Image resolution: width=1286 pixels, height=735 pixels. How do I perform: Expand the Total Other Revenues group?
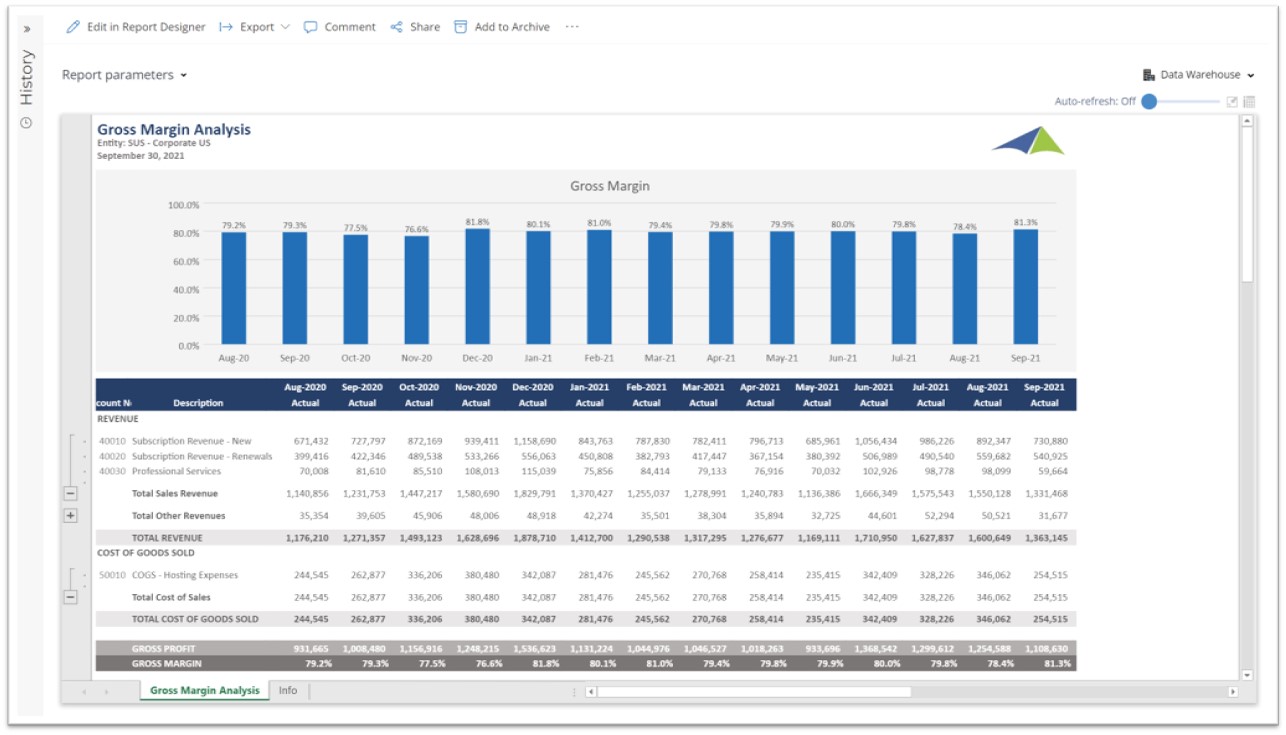(70, 516)
